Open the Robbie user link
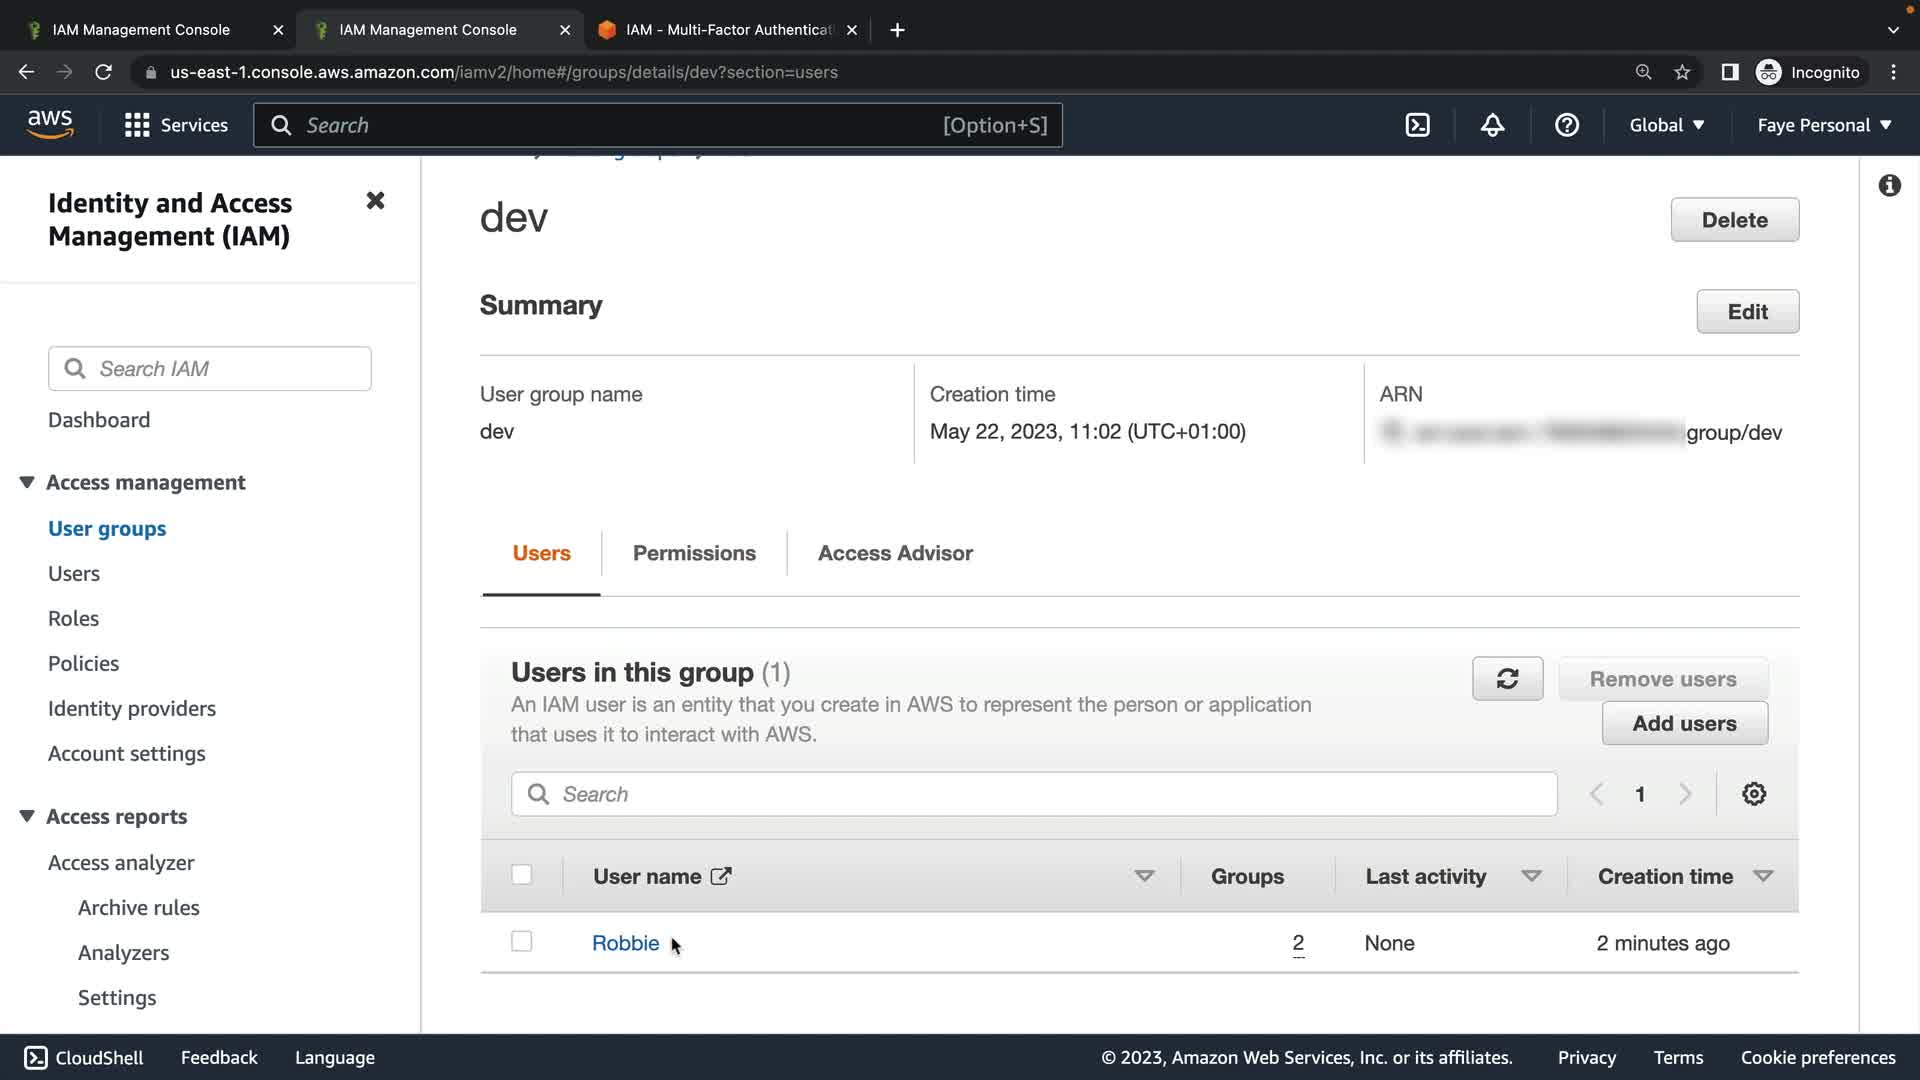Viewport: 1920px width, 1080px height. tap(625, 943)
